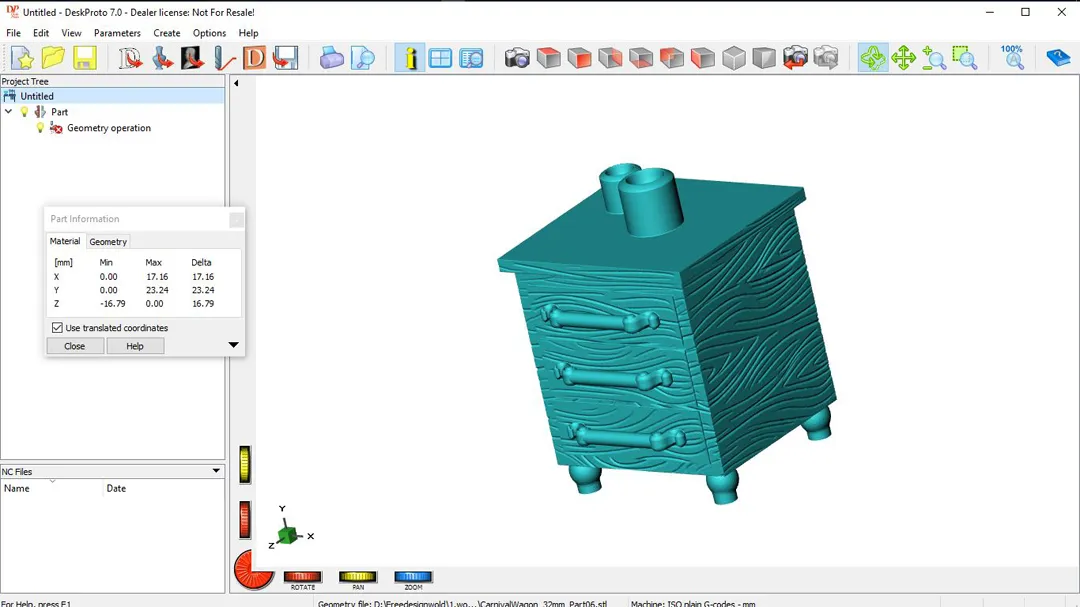Click the default view camera icon
The height and width of the screenshot is (607, 1080).
tap(517, 58)
